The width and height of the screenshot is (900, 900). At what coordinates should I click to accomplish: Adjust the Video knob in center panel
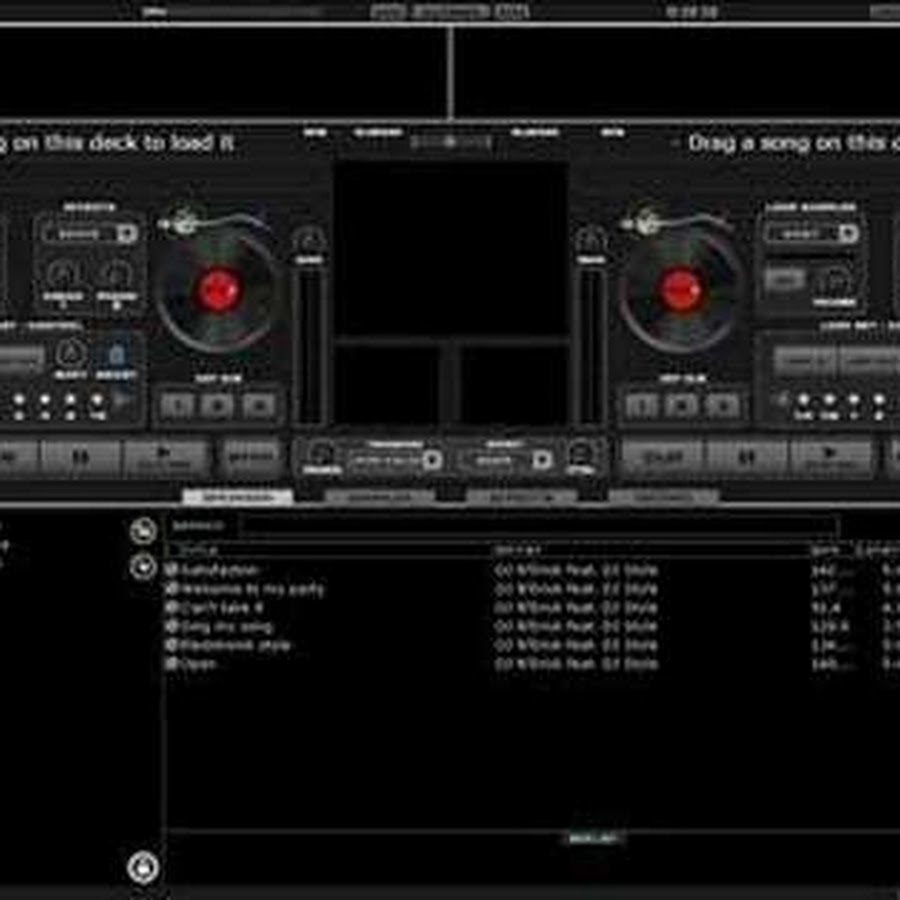coord(320,453)
